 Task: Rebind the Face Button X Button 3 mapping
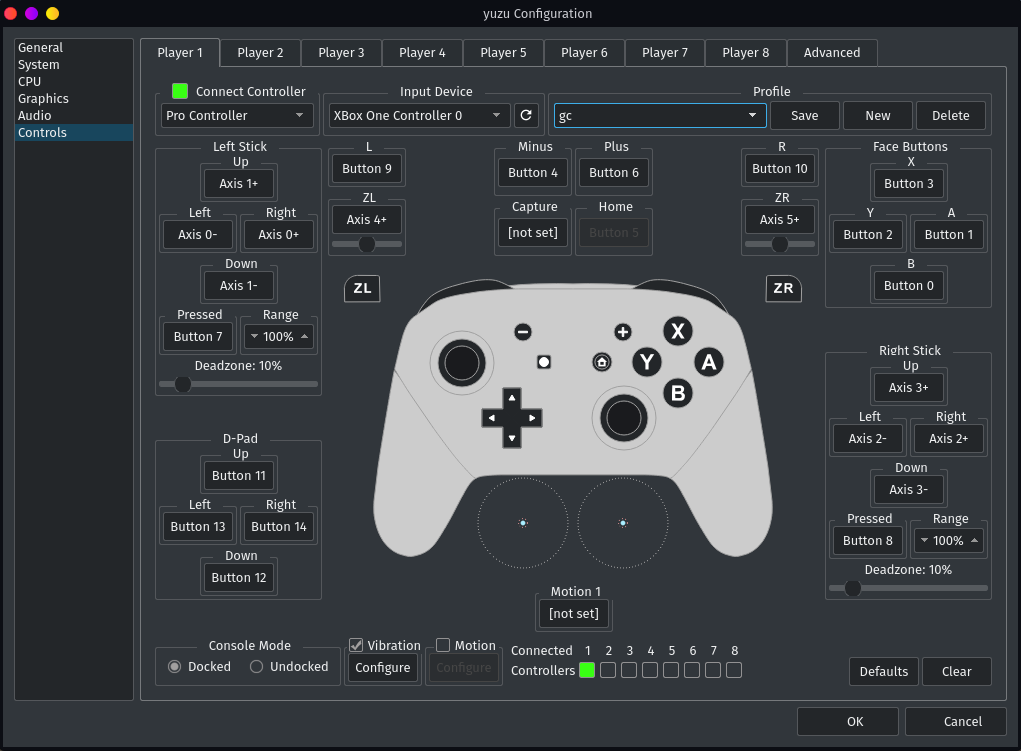(x=908, y=184)
